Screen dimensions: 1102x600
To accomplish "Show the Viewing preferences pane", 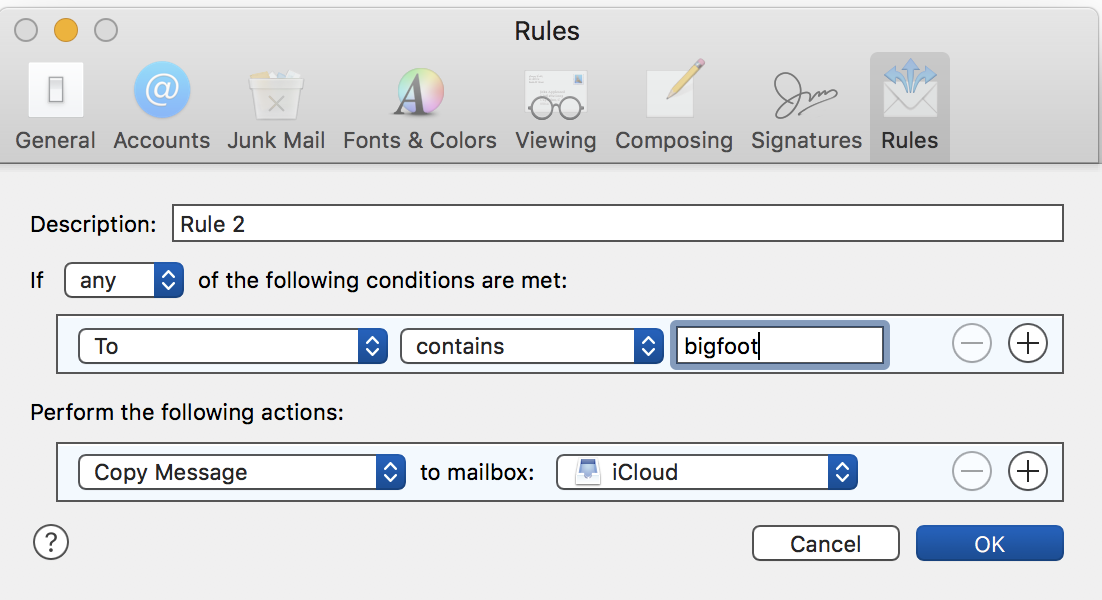I will click(x=556, y=107).
